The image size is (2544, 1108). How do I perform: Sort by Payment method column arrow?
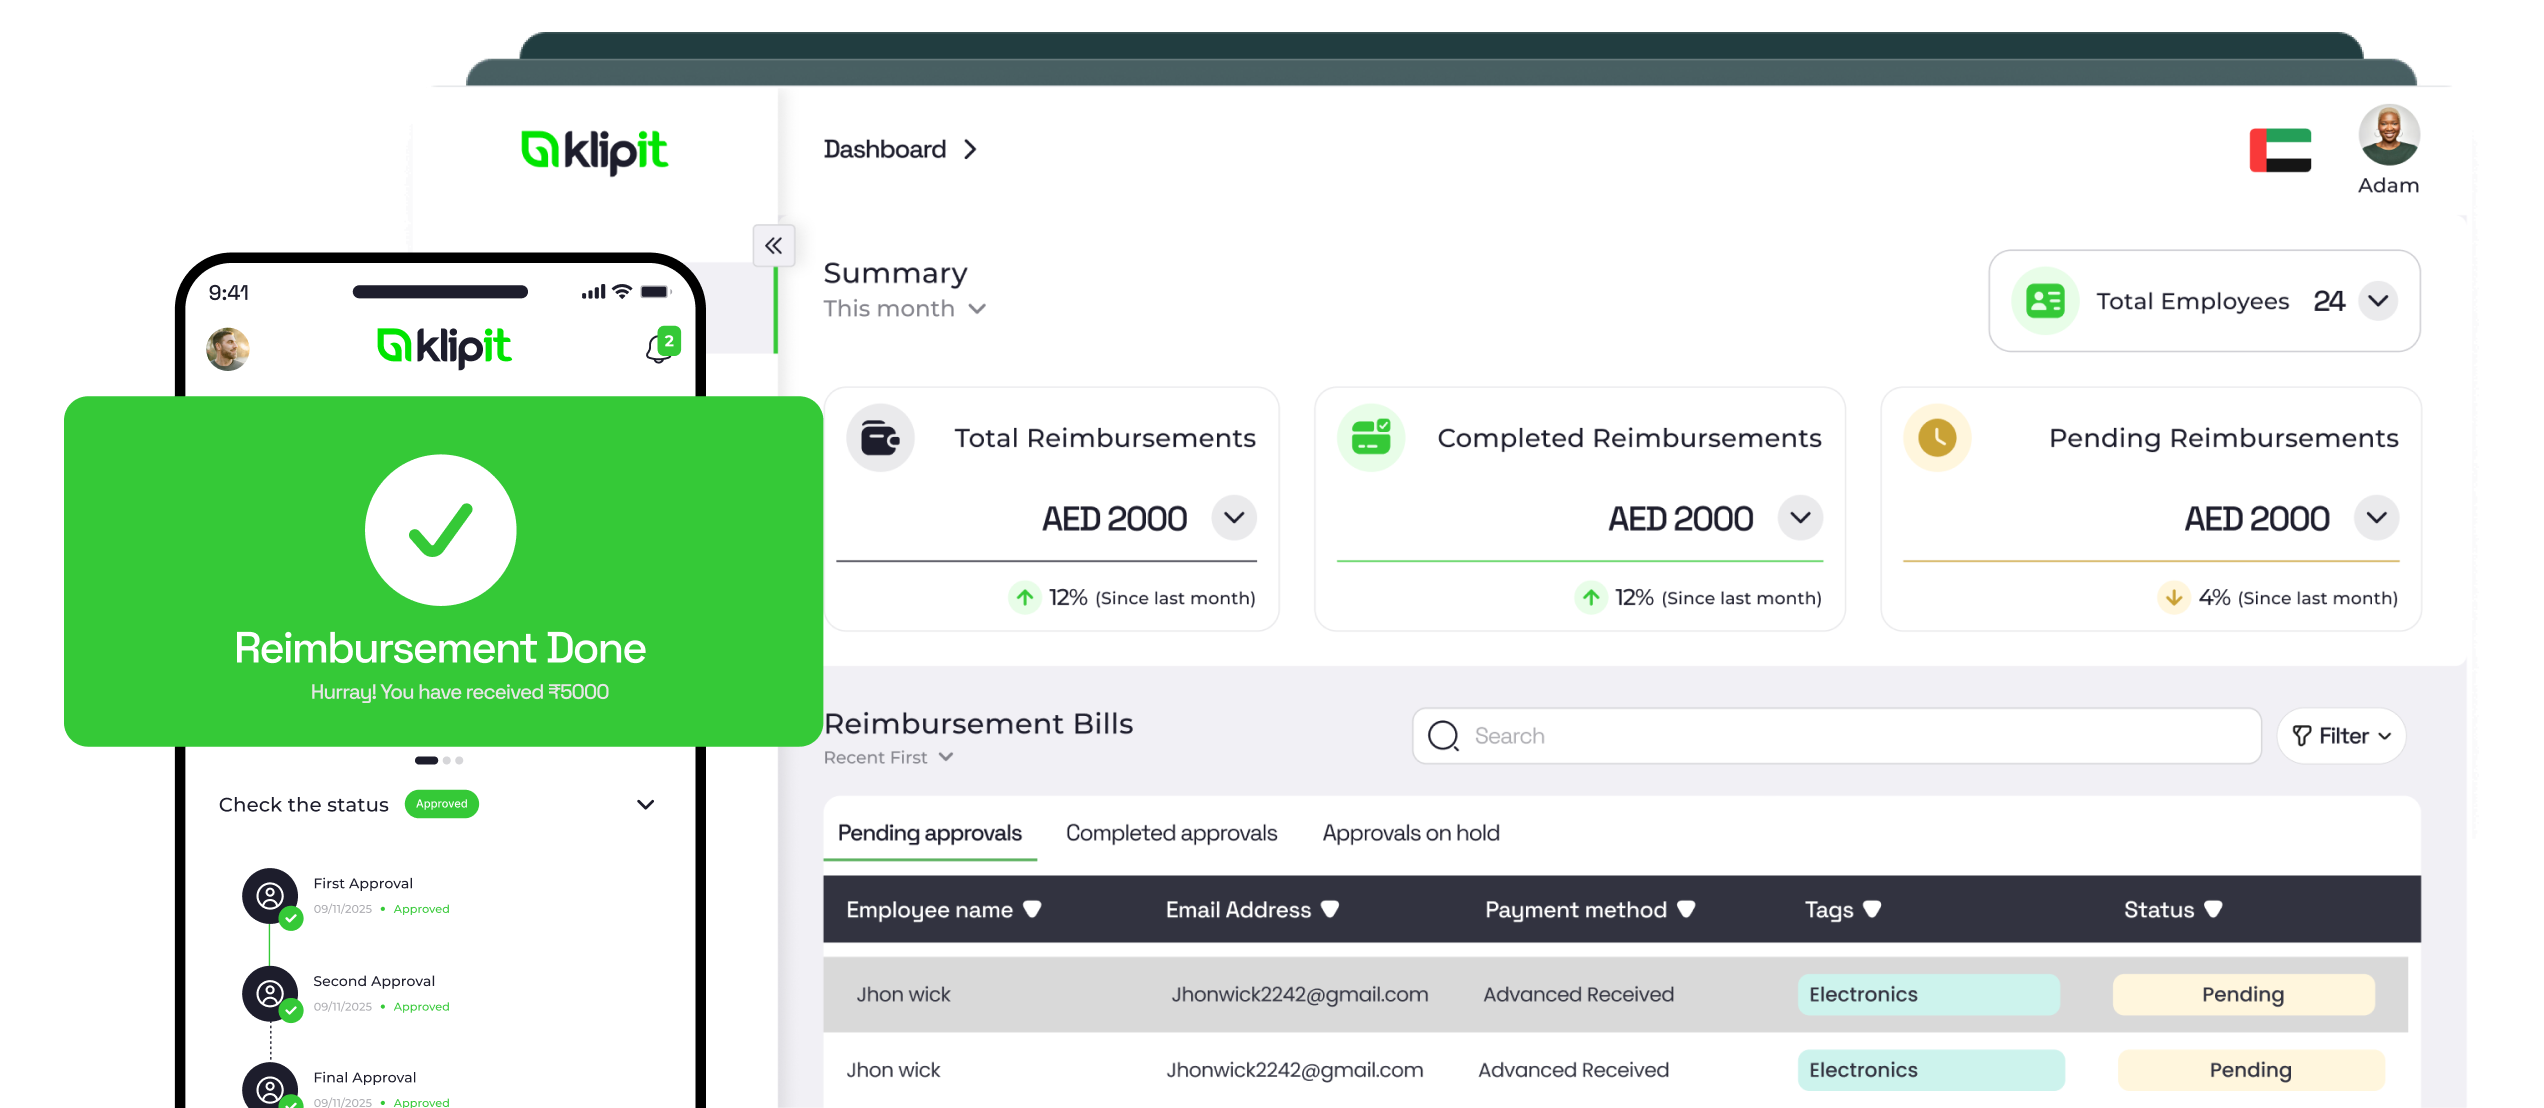click(x=1686, y=909)
